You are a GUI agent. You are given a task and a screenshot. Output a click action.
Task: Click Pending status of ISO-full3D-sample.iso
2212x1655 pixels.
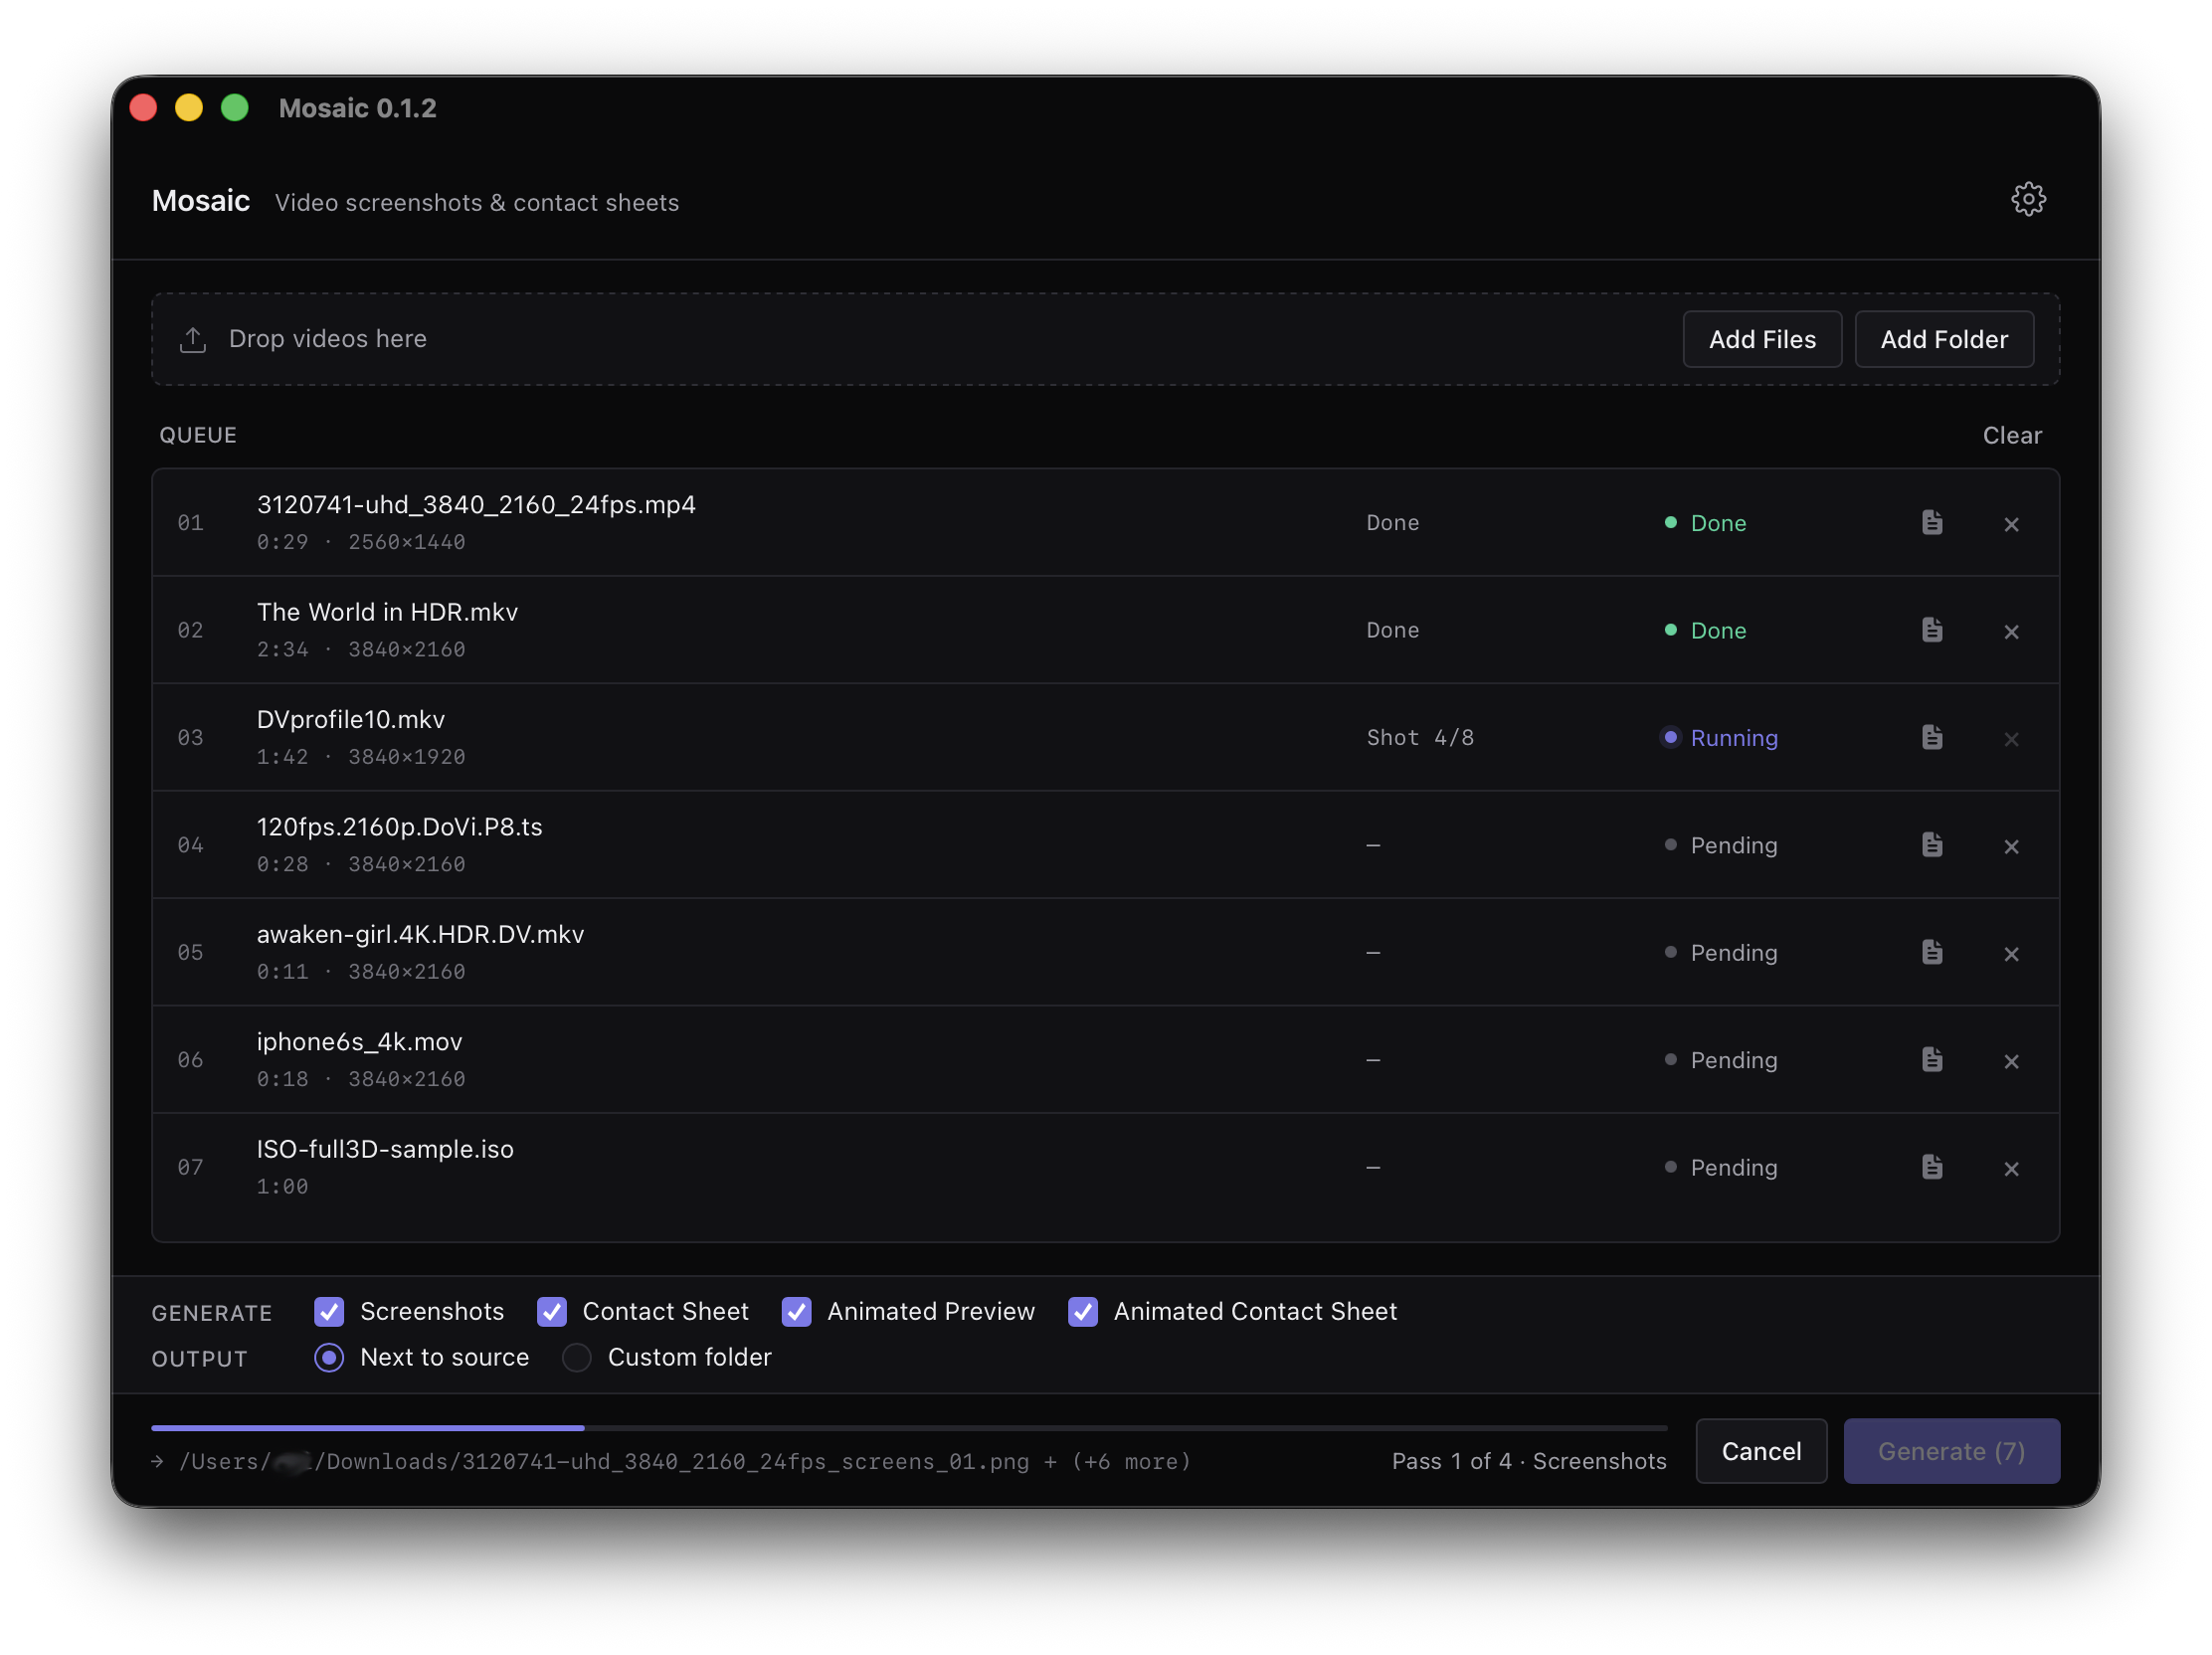pos(1720,1167)
